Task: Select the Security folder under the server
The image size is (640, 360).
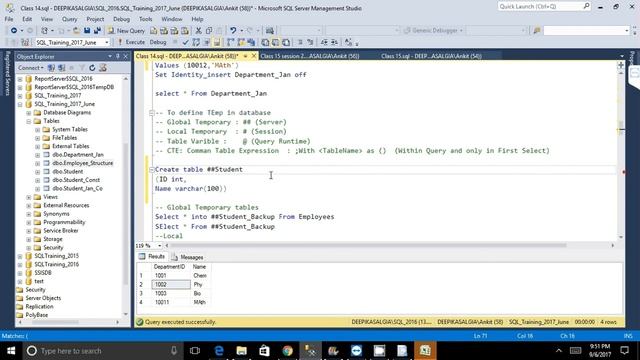Action: click(x=35, y=290)
